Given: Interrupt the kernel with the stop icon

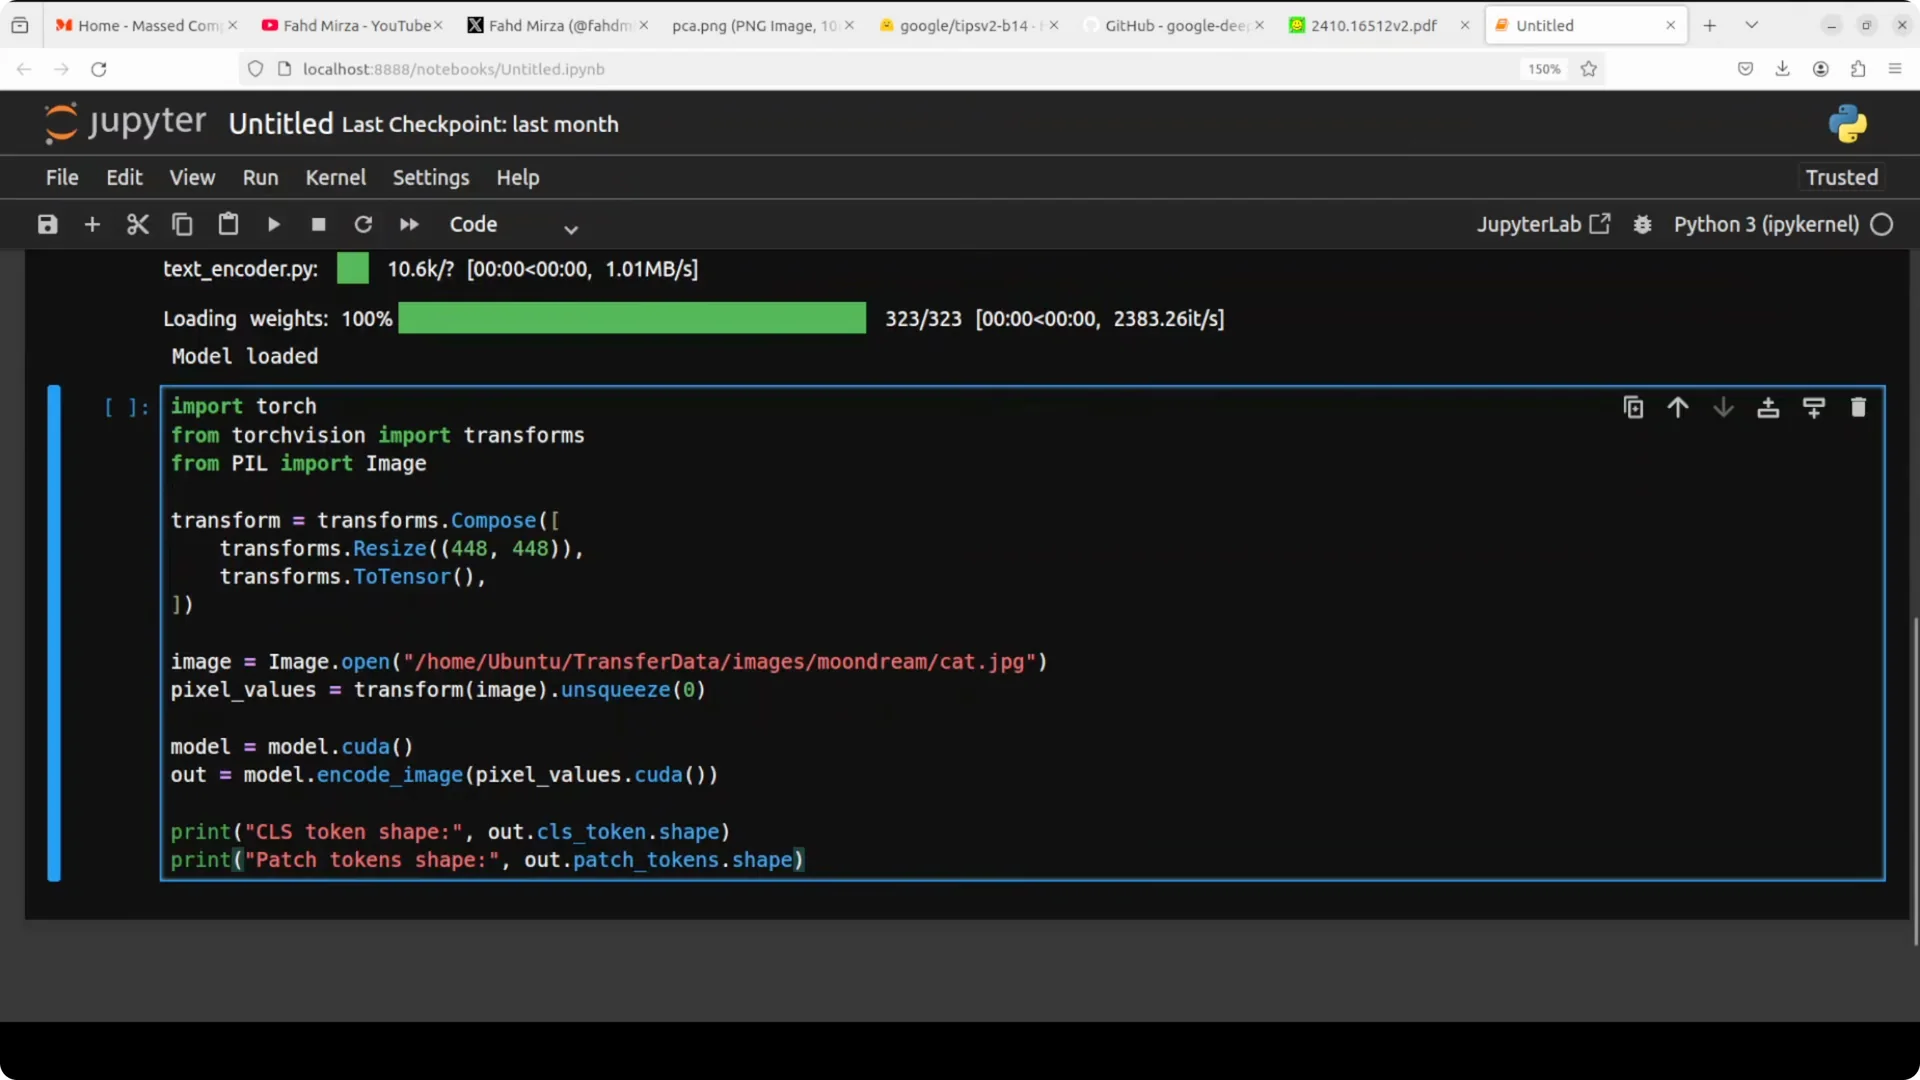Looking at the screenshot, I should click(x=318, y=224).
